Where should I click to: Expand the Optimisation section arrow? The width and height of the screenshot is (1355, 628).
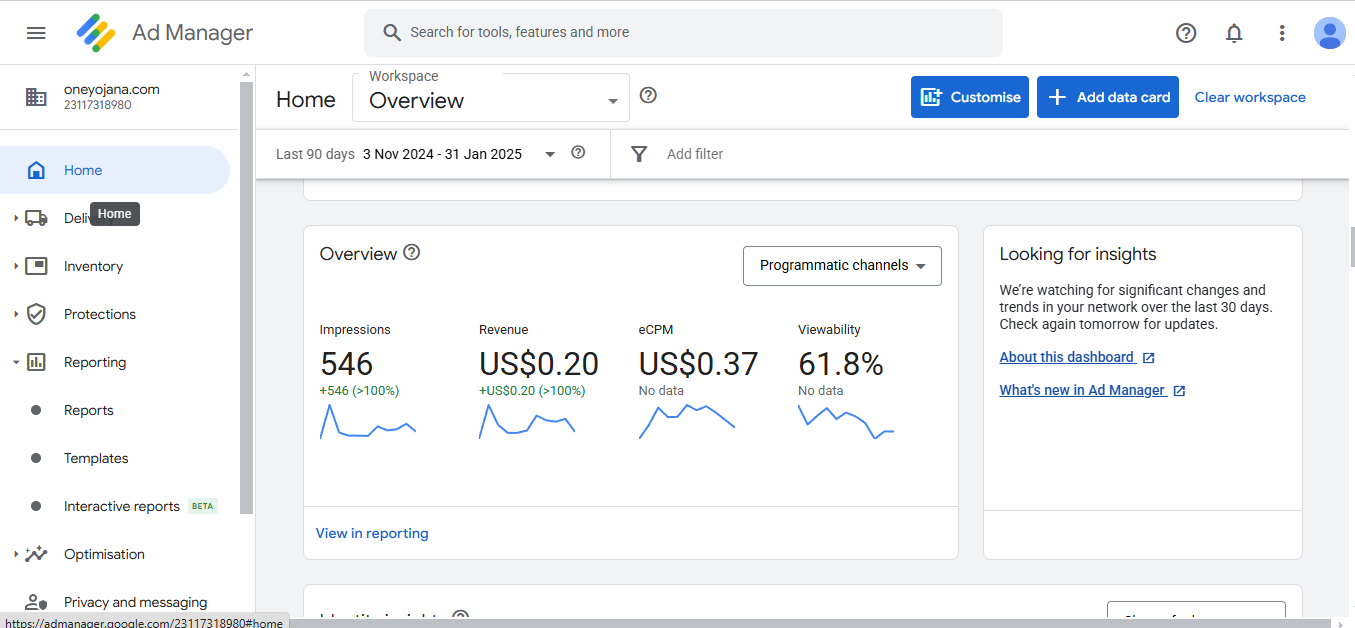(x=16, y=554)
